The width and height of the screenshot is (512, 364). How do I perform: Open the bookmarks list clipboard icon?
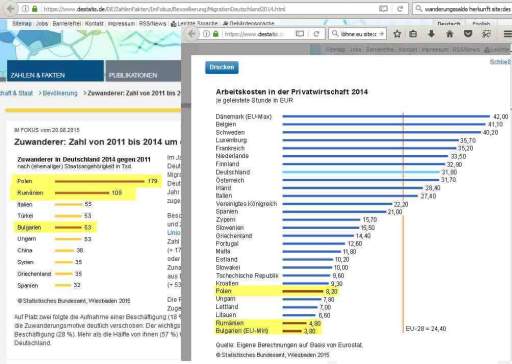point(413,34)
